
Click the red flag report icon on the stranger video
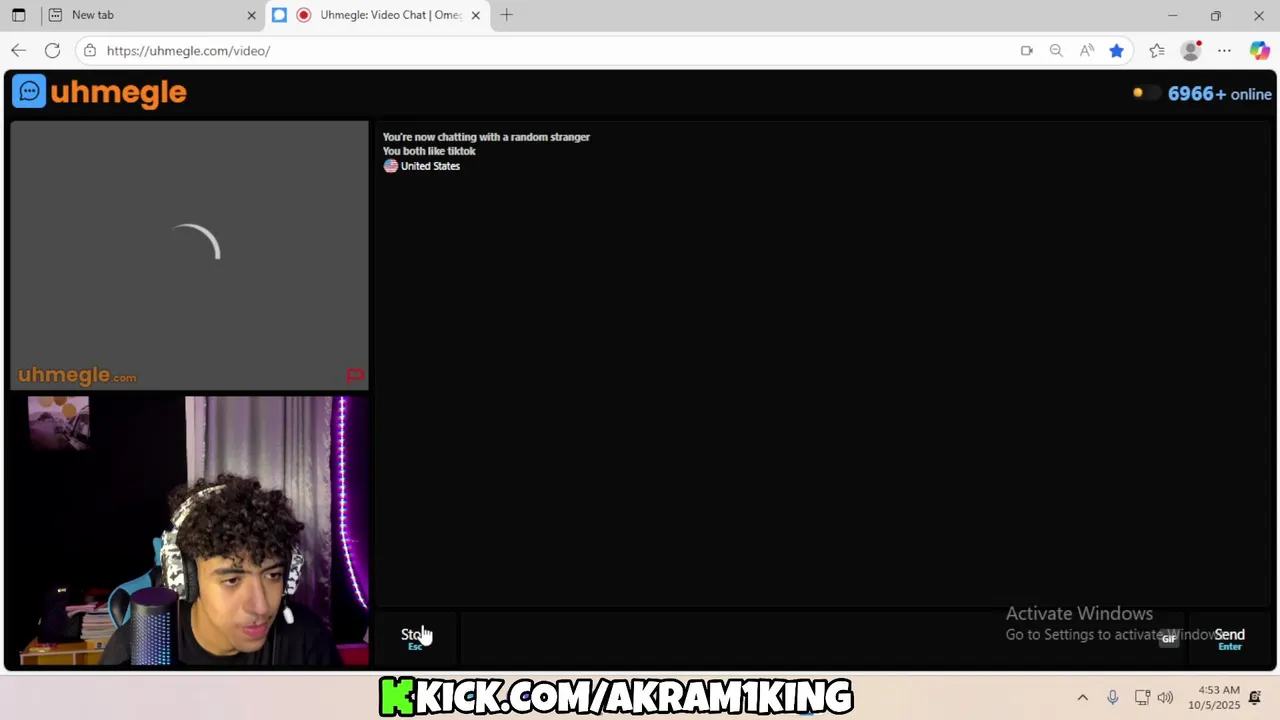point(354,376)
